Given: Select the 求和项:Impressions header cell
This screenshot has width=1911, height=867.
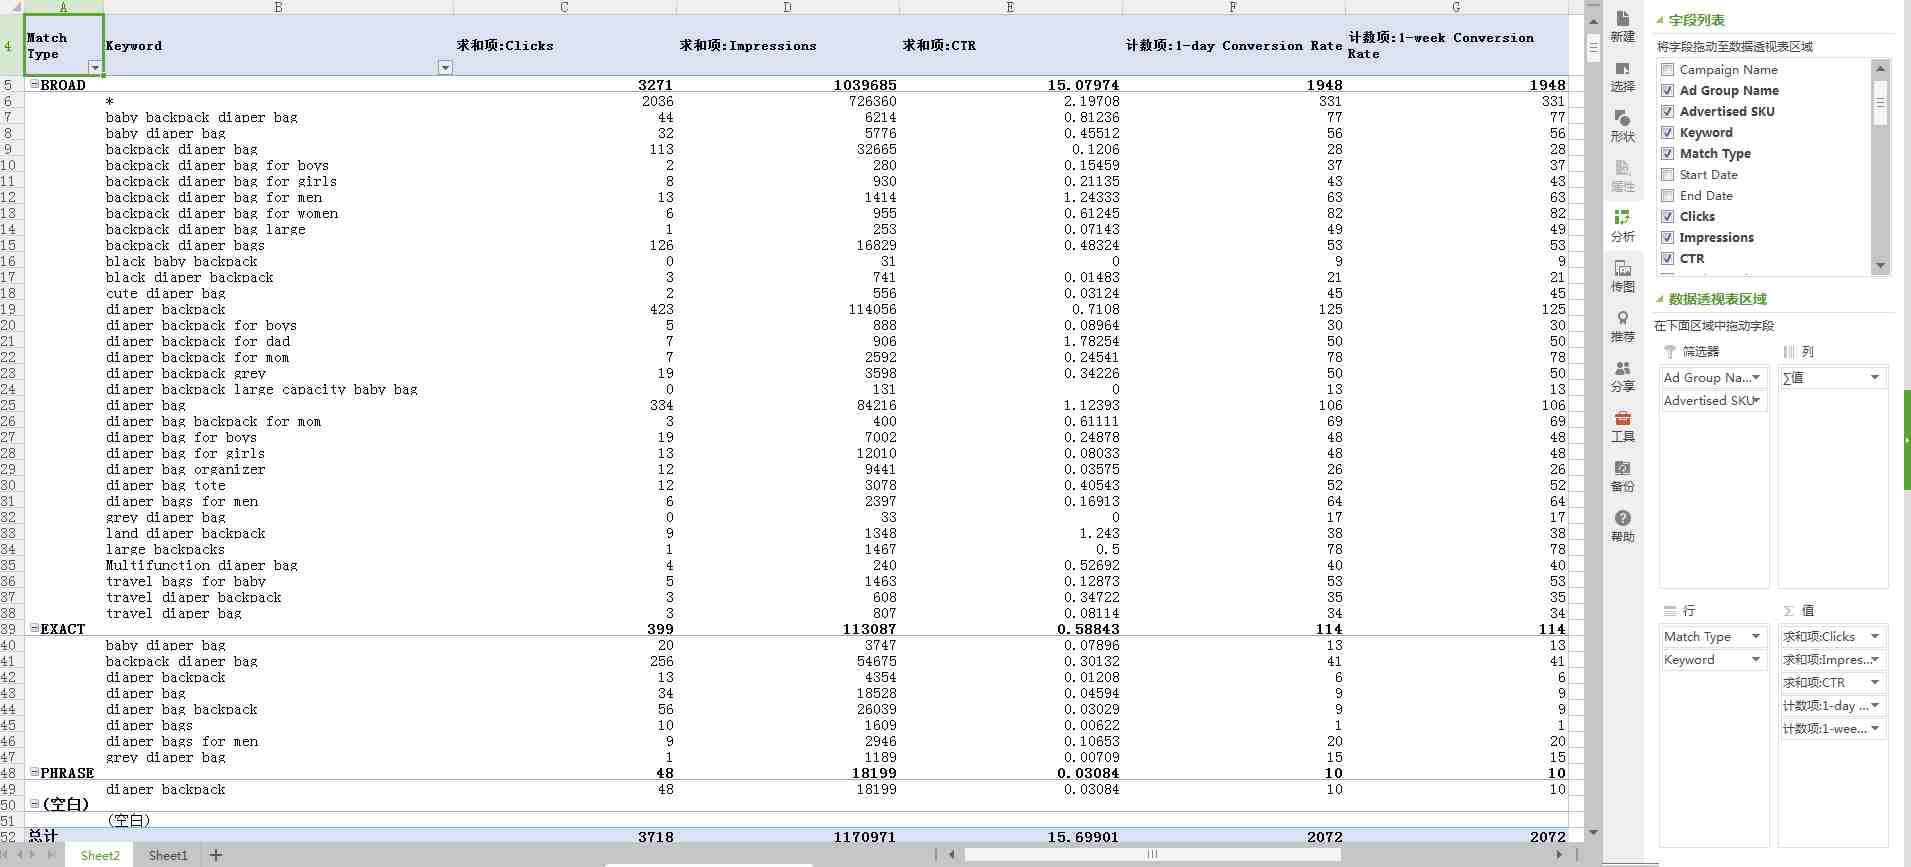Looking at the screenshot, I should [x=787, y=45].
